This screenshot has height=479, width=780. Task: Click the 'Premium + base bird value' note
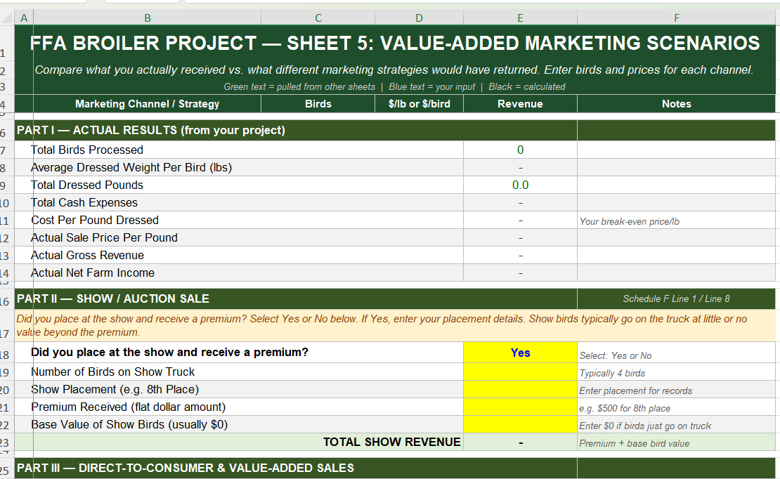click(x=634, y=443)
